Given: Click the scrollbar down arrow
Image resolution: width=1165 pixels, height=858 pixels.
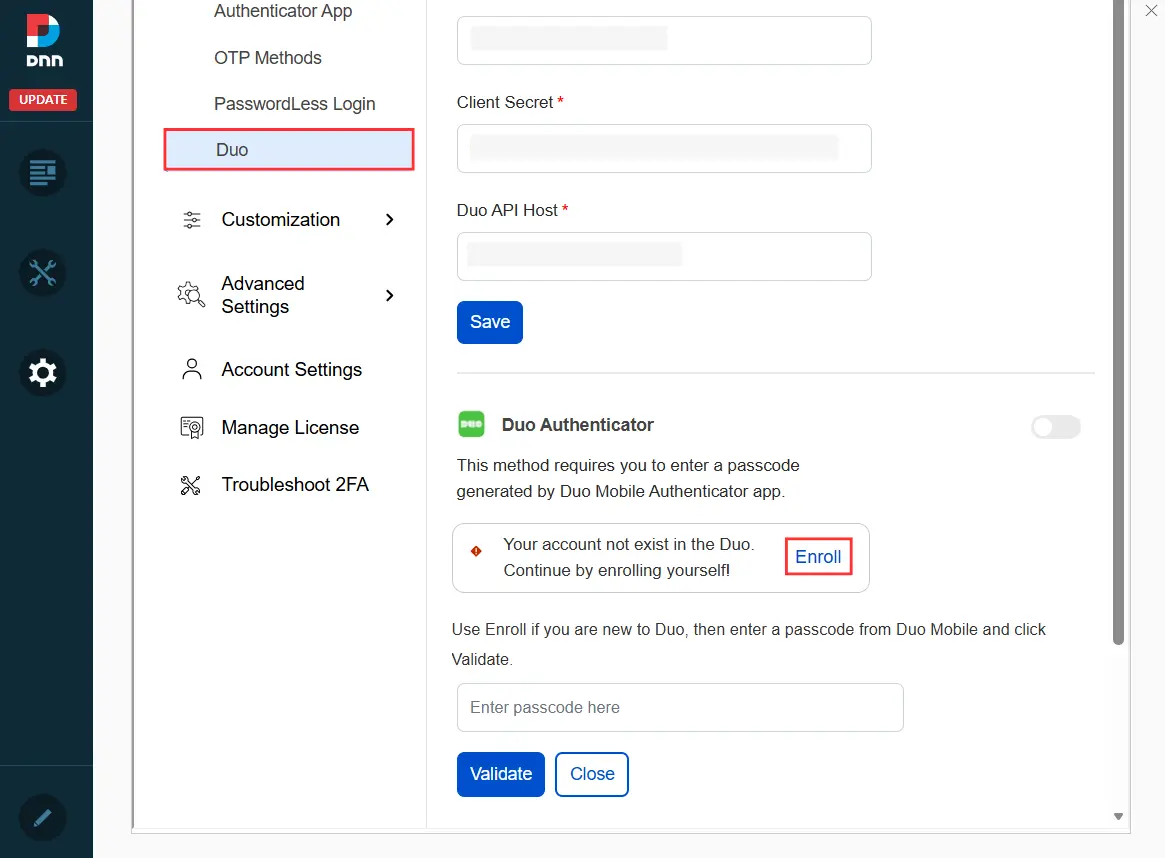Looking at the screenshot, I should tap(1118, 816).
